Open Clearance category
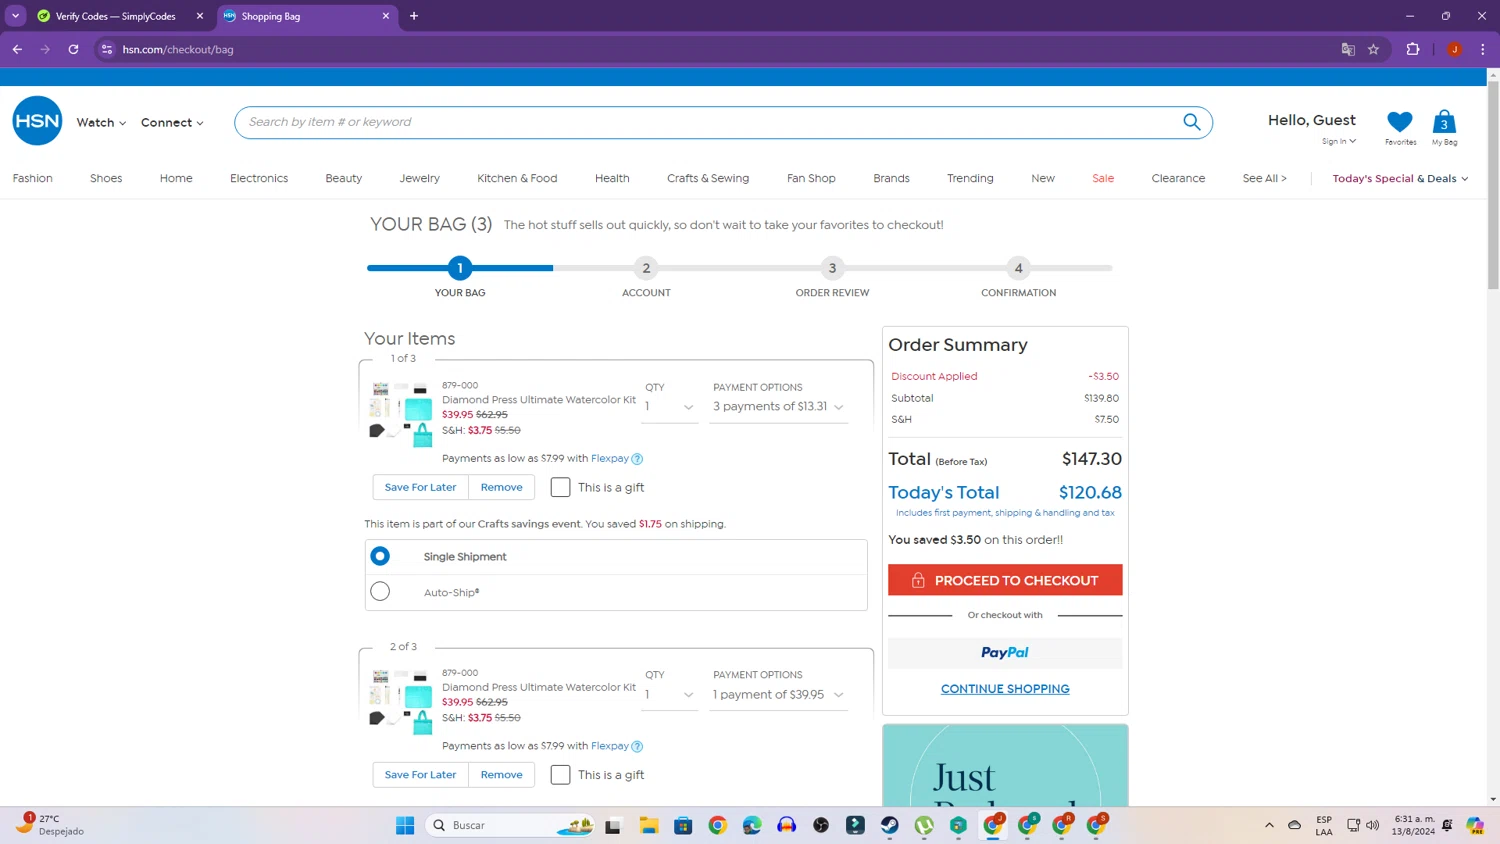This screenshot has height=844, width=1500. point(1178,178)
